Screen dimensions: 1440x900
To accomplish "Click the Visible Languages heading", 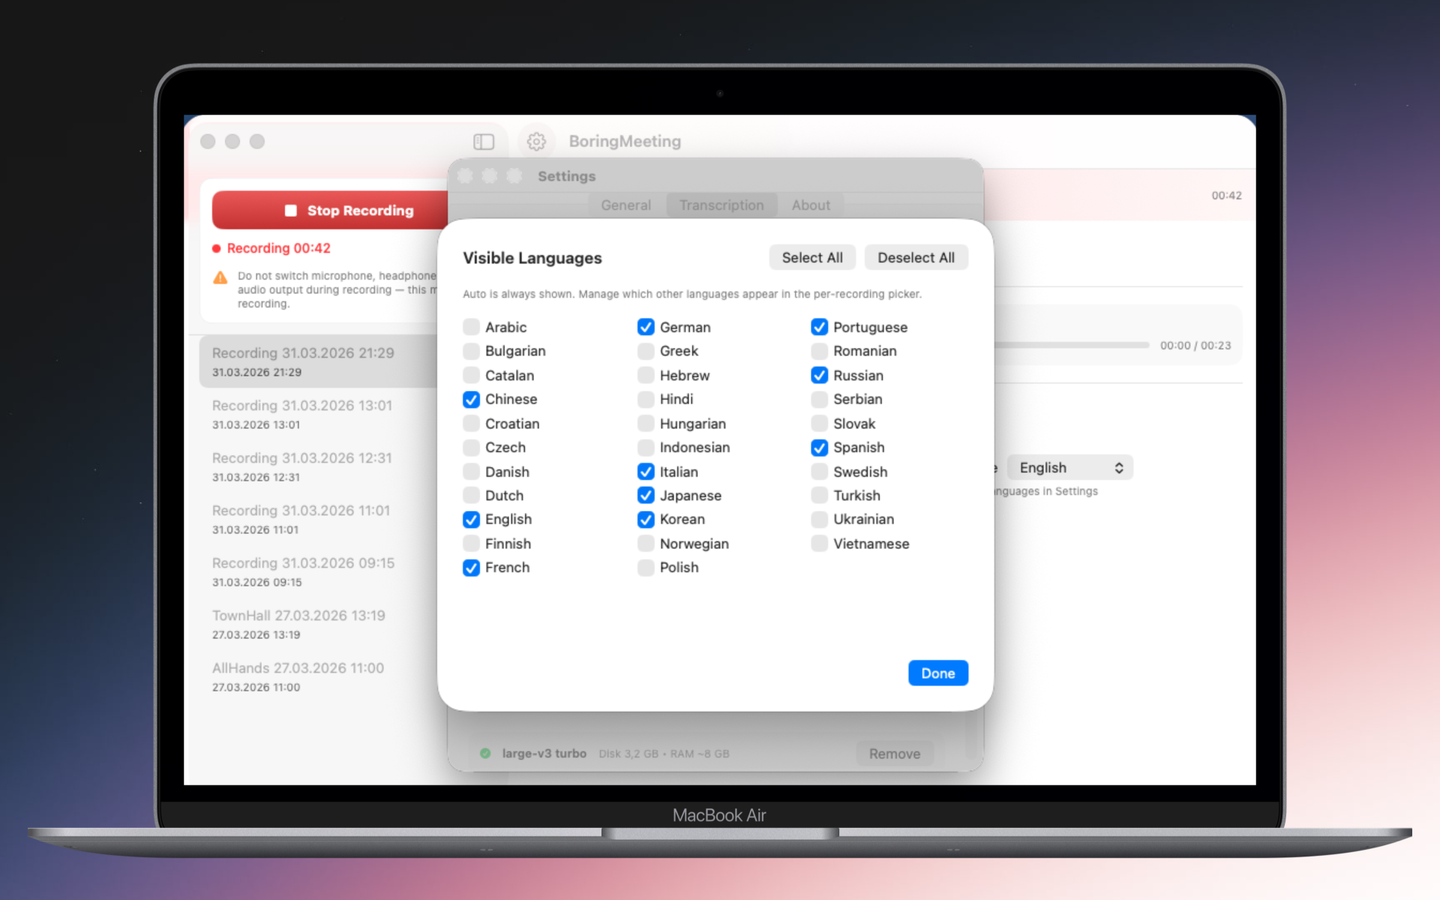I will coord(532,258).
